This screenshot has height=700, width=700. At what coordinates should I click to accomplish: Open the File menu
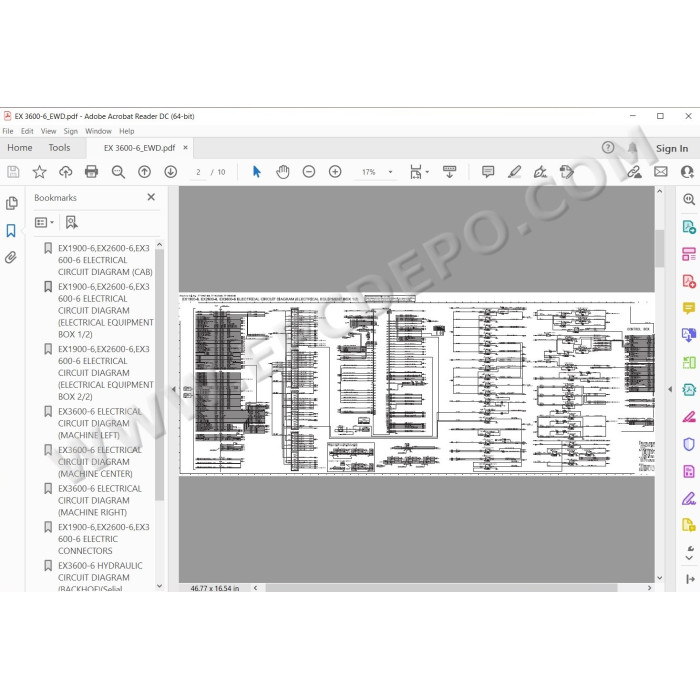click(8, 131)
